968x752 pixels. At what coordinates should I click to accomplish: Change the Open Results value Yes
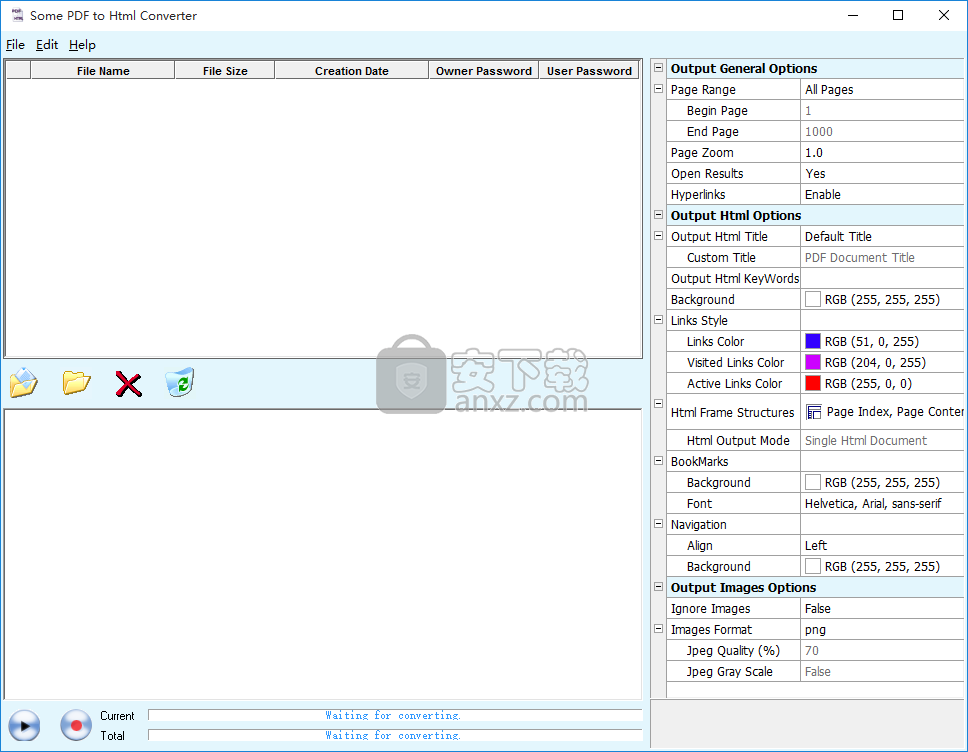tap(882, 173)
